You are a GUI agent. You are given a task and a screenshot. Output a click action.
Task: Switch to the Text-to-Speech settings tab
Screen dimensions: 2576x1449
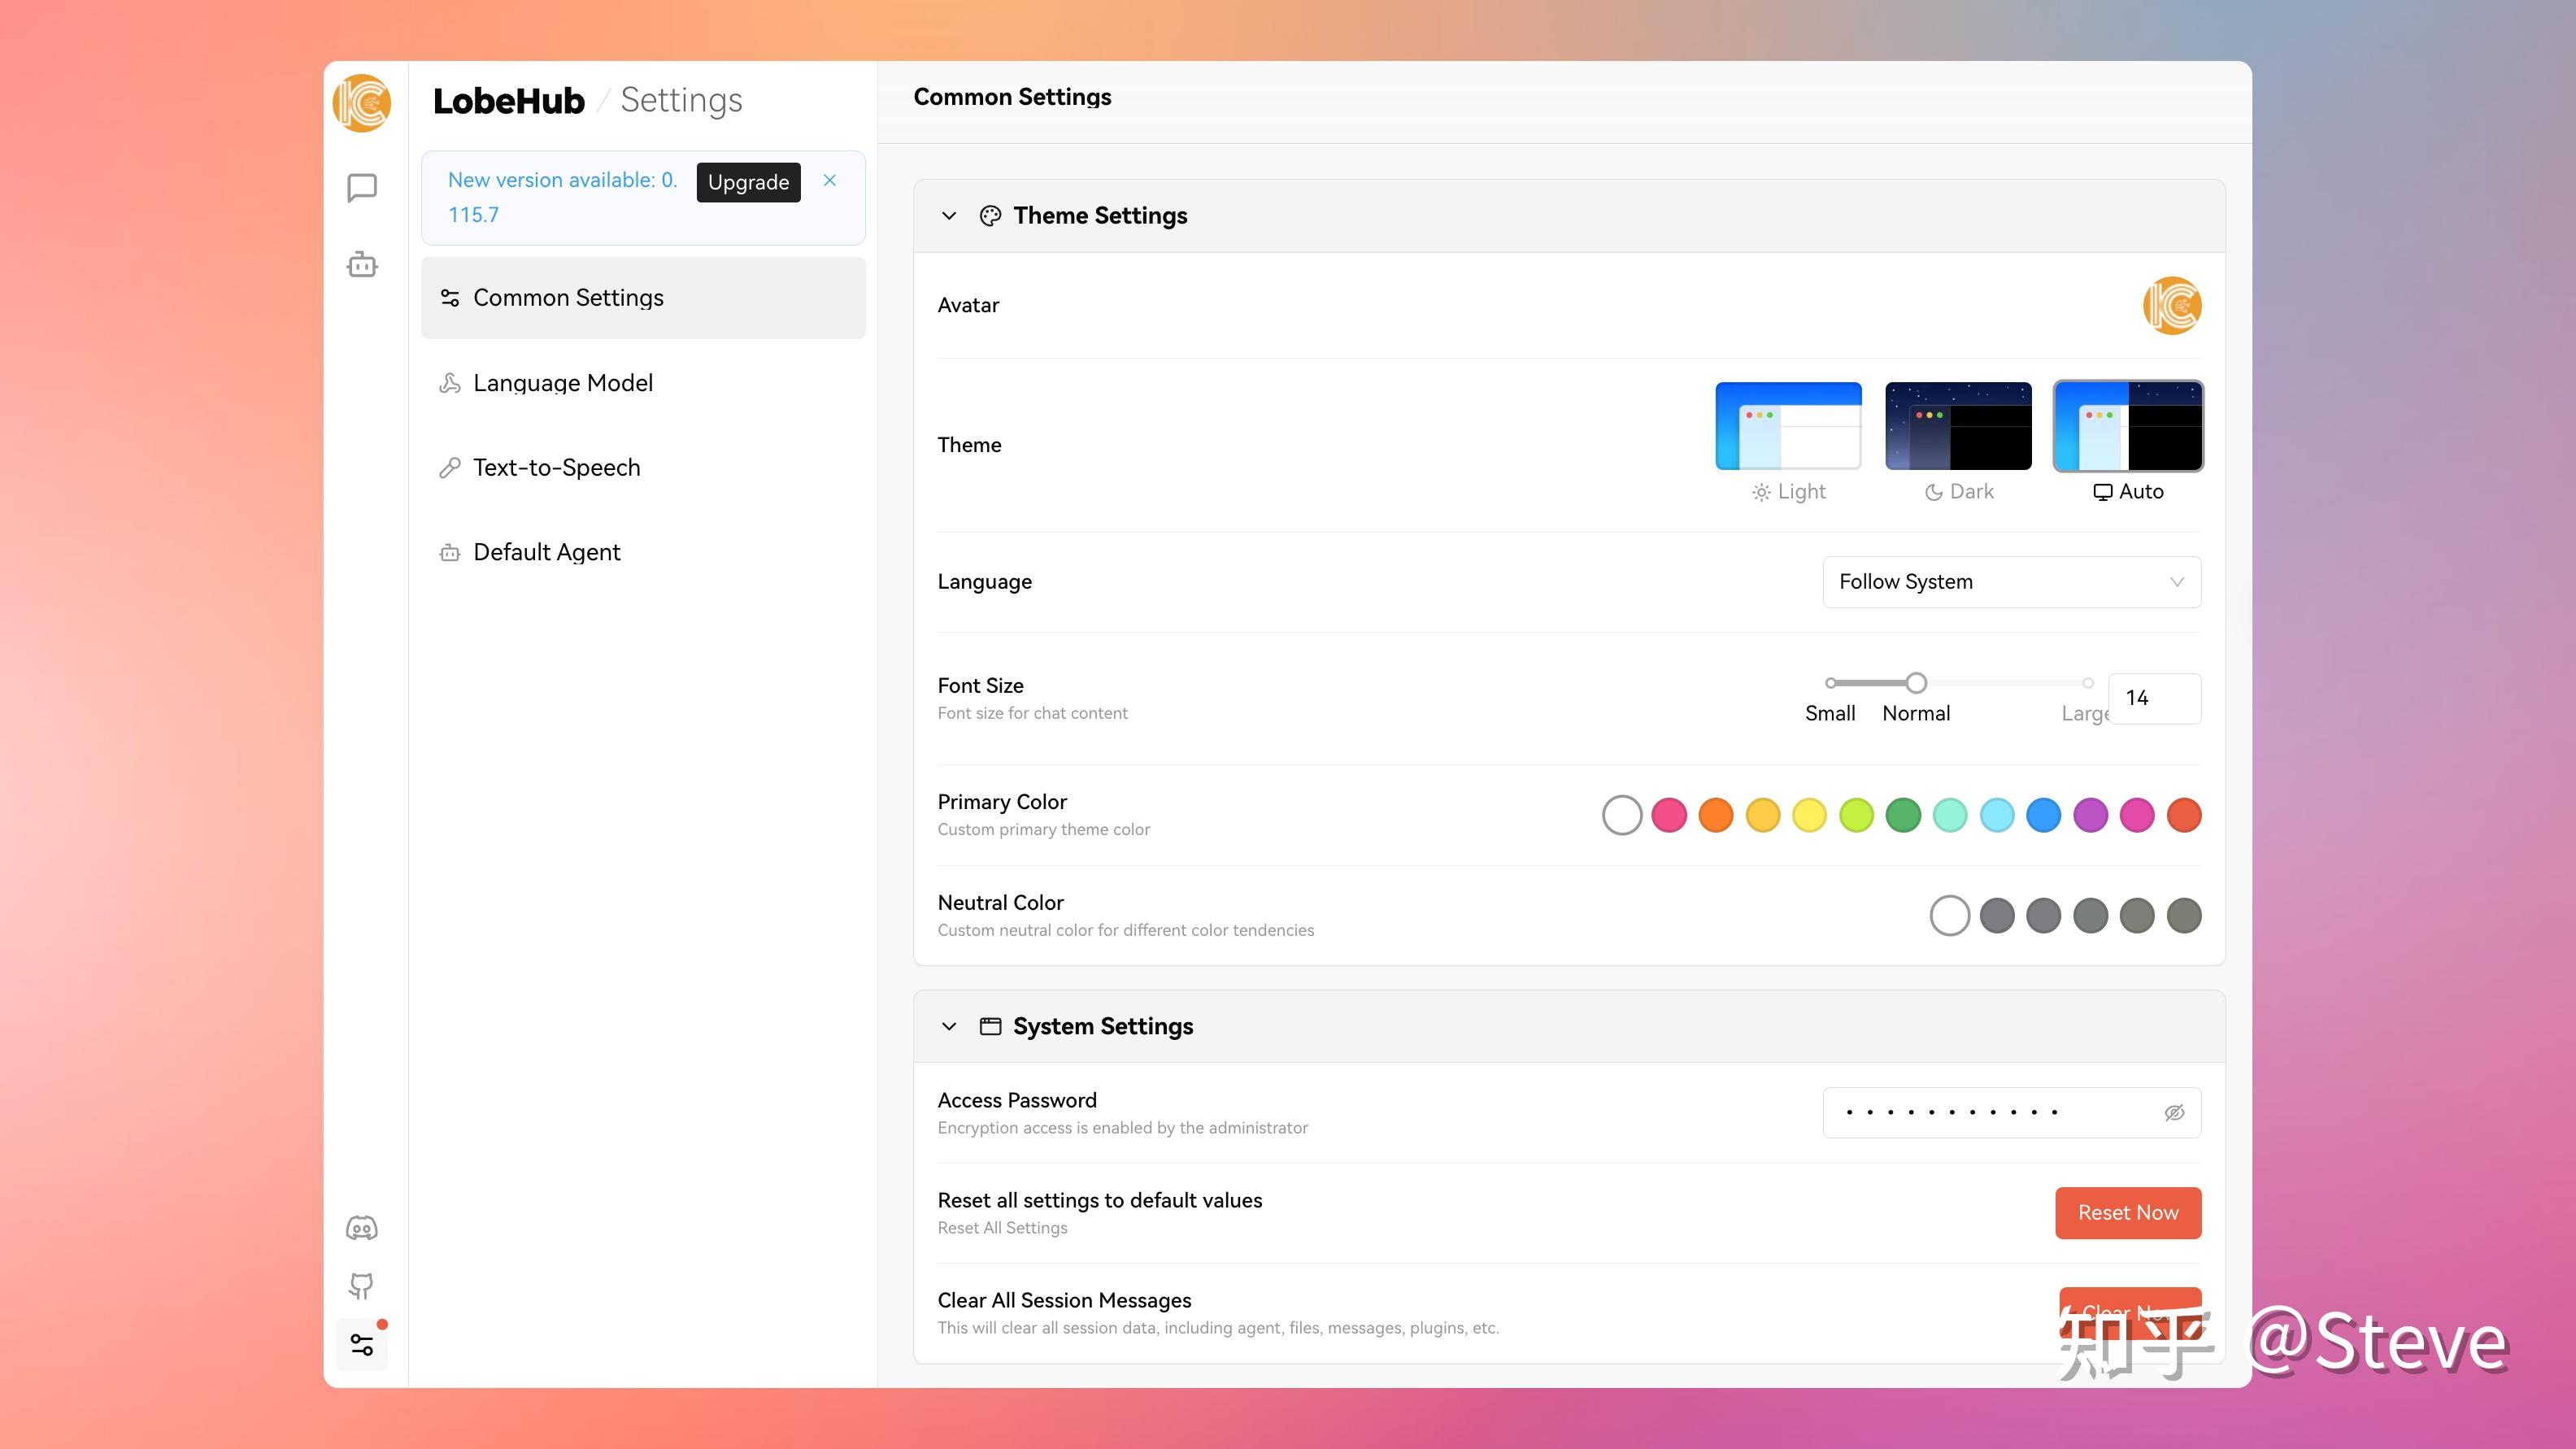click(x=556, y=468)
